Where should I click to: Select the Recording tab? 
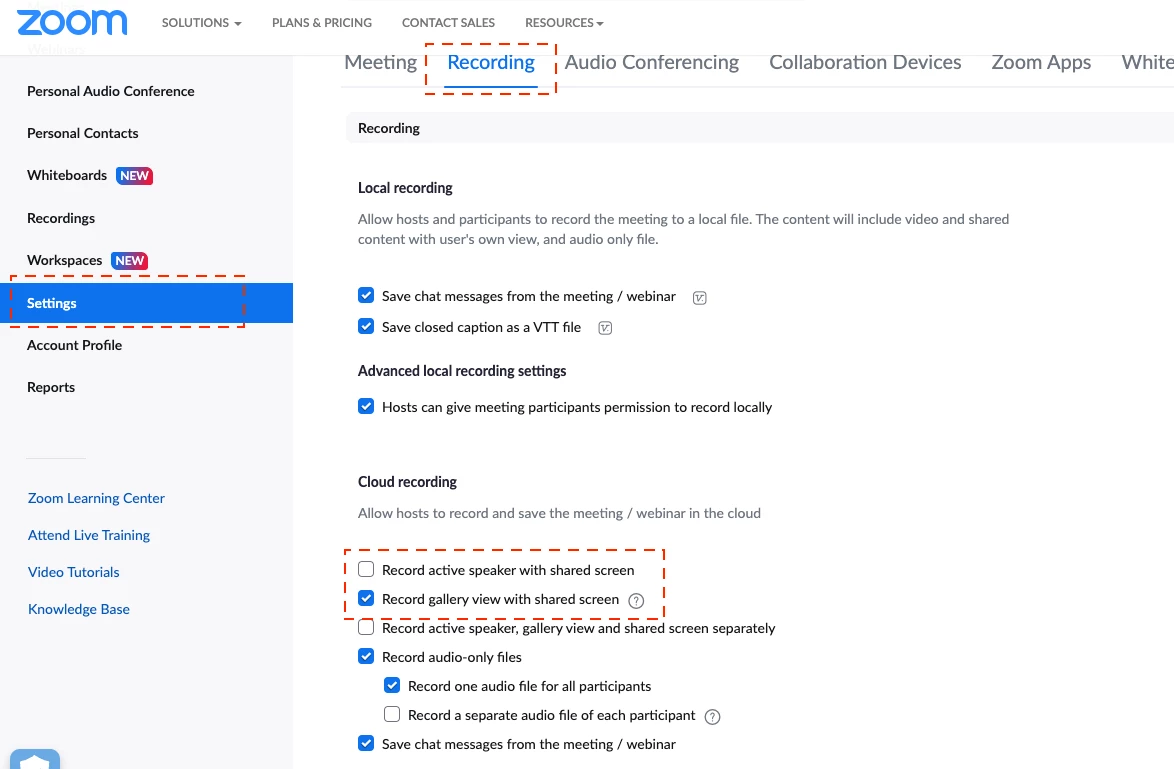tap(491, 62)
